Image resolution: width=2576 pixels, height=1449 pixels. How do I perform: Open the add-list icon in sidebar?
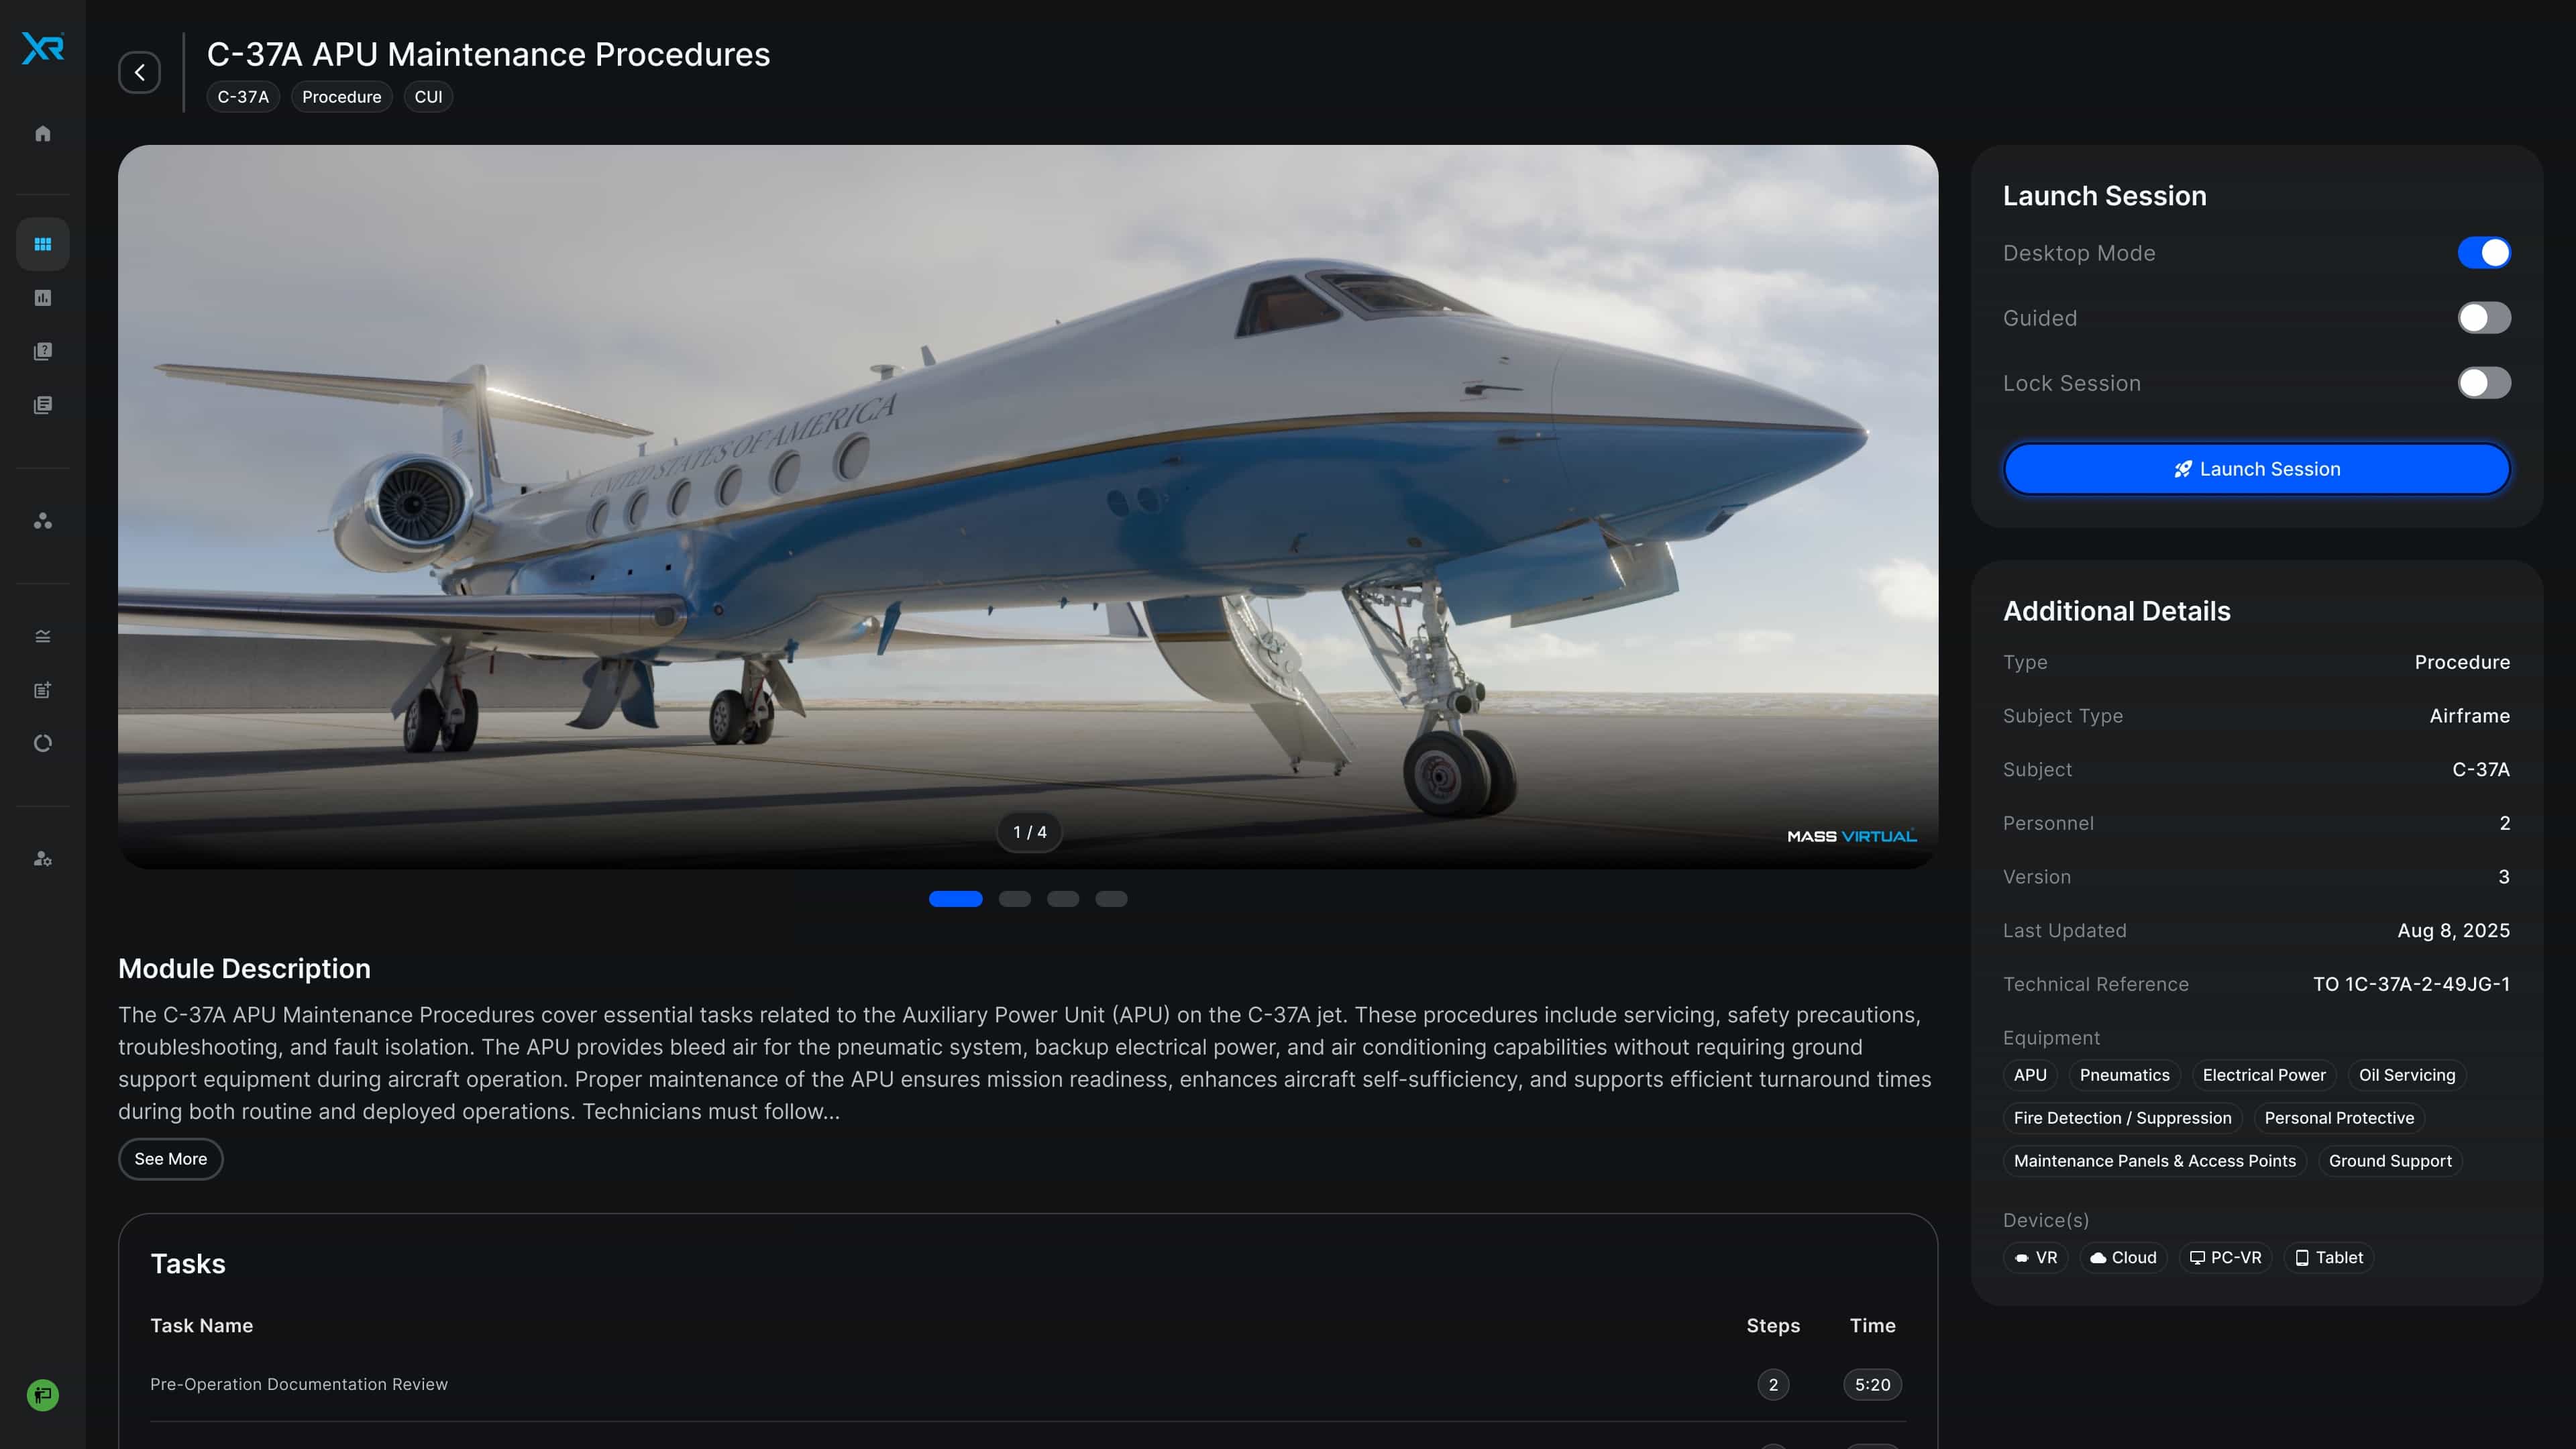pyautogui.click(x=43, y=690)
